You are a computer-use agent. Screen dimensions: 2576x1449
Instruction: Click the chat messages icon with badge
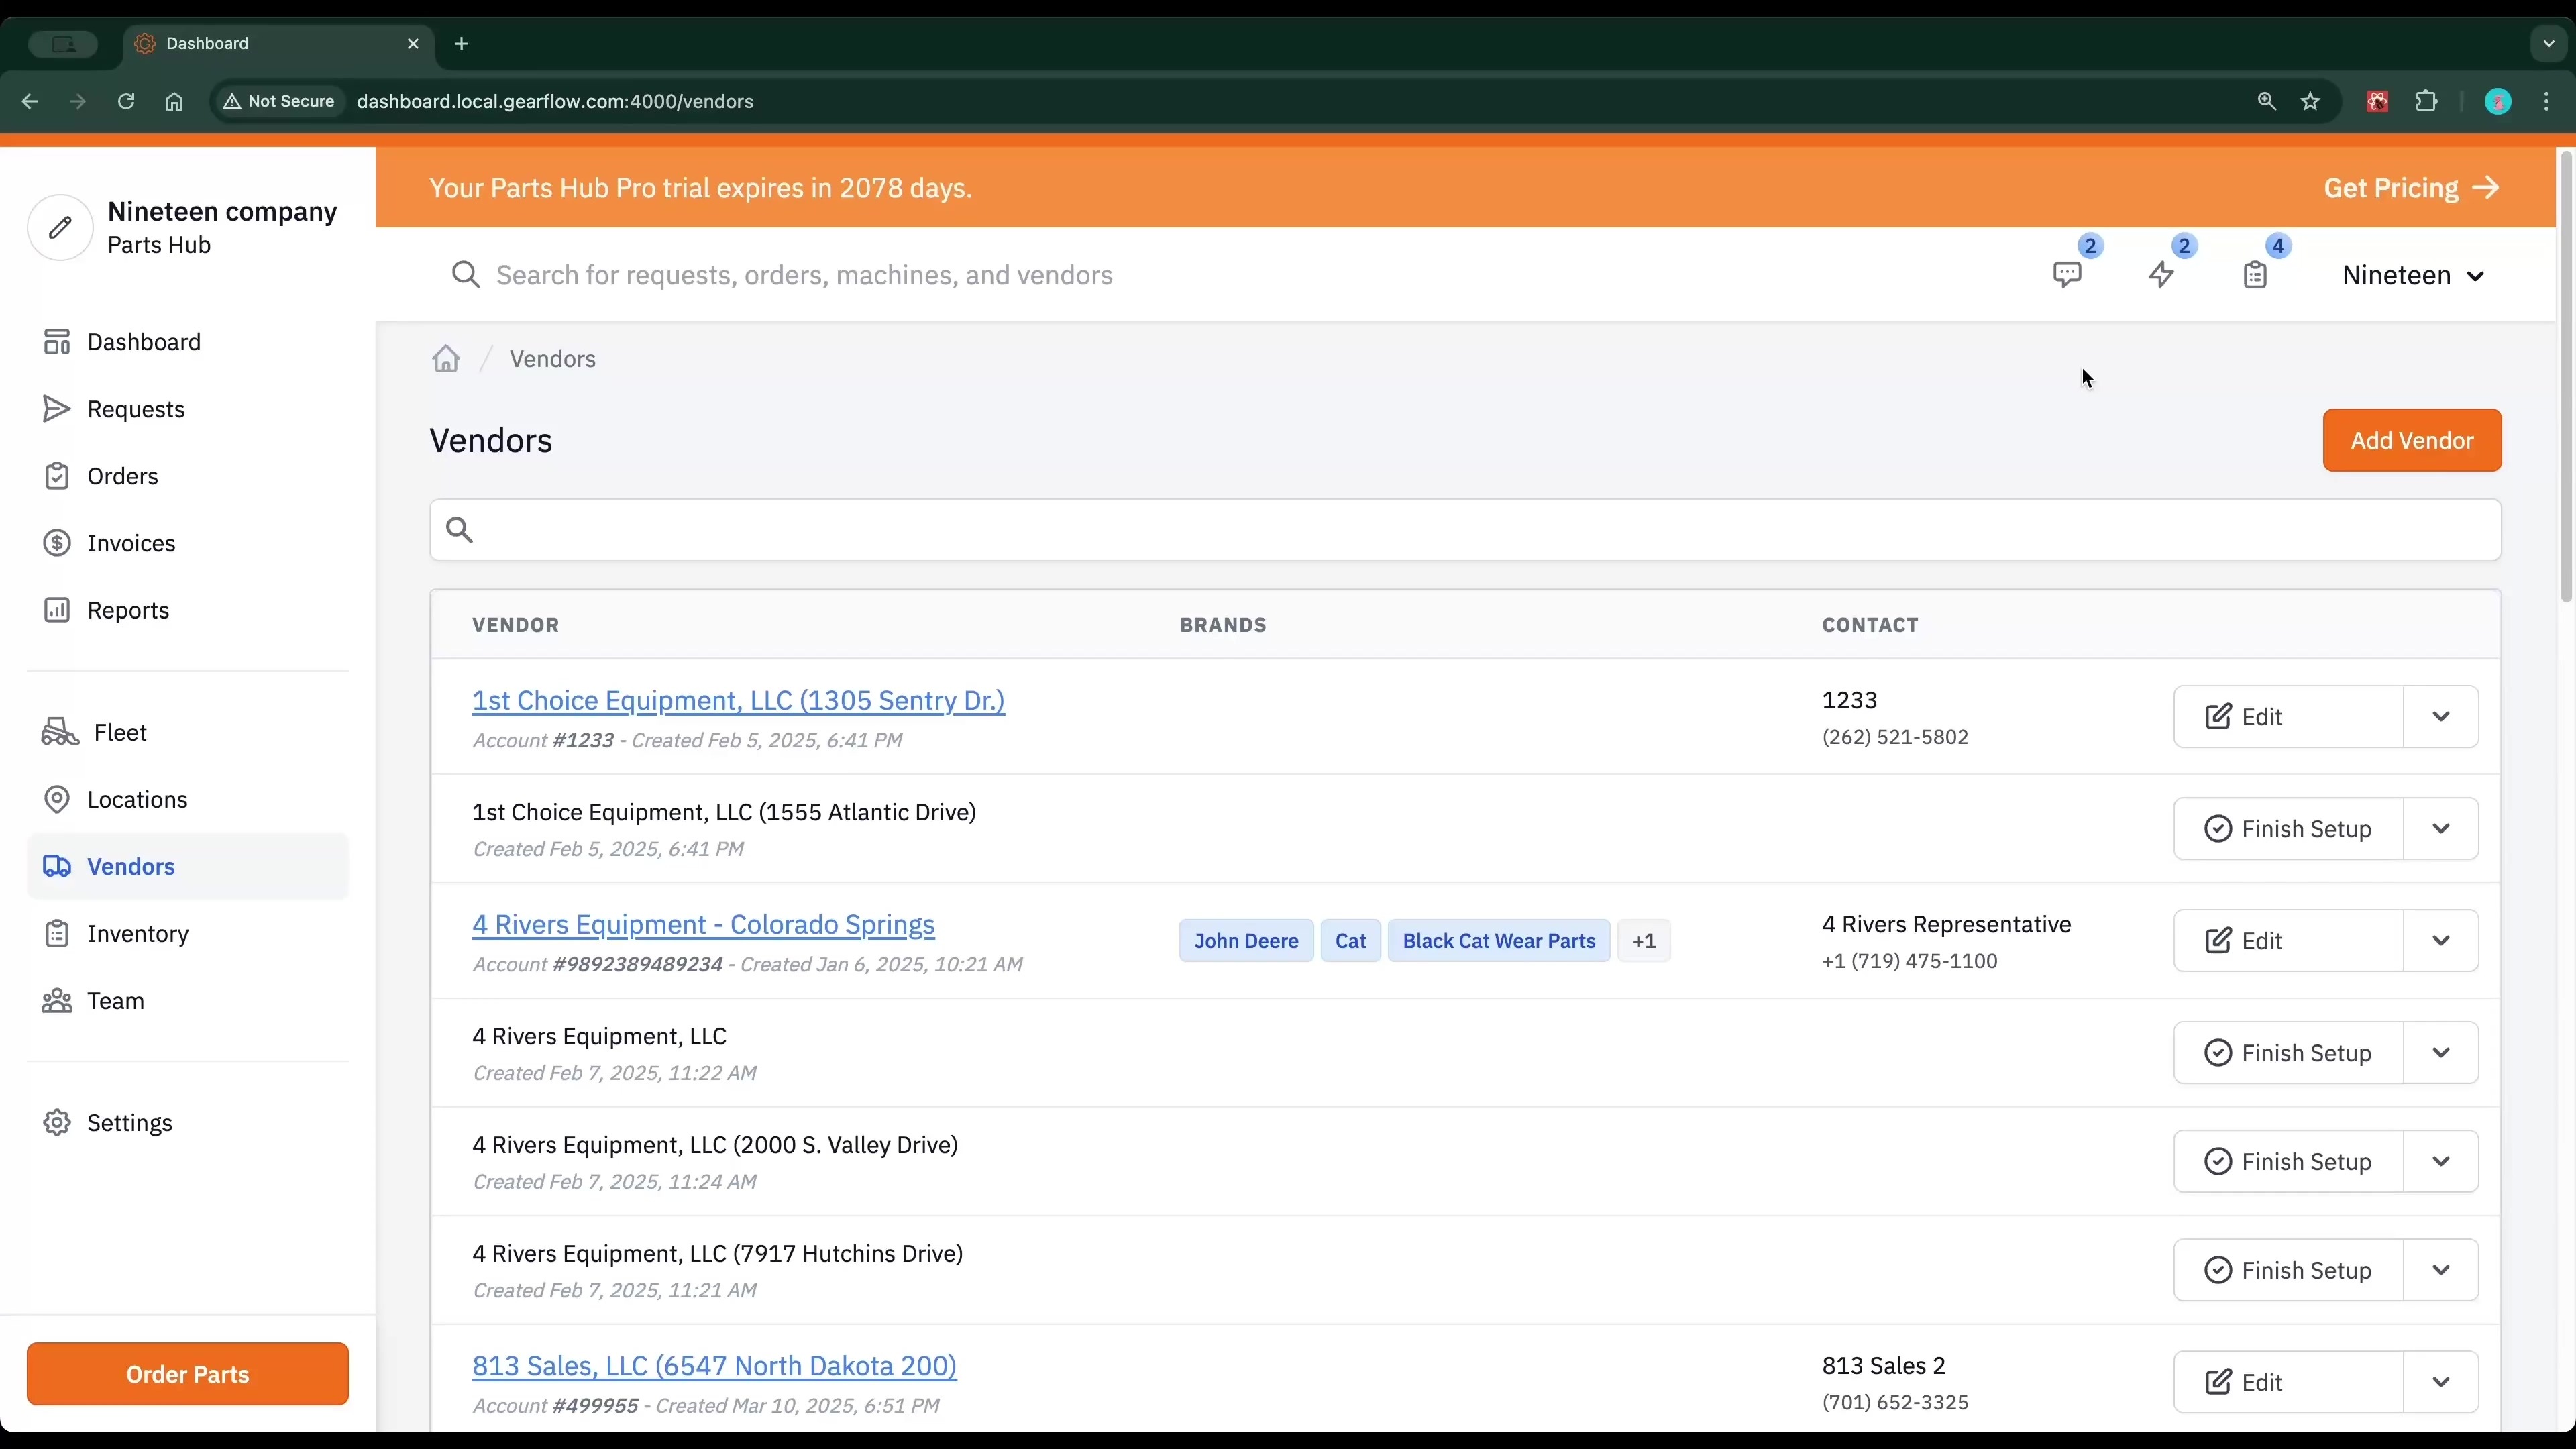pos(2066,275)
